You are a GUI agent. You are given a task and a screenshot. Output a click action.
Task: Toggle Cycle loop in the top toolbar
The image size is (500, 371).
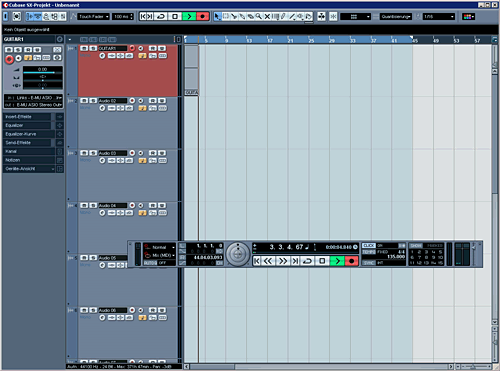coord(161,16)
